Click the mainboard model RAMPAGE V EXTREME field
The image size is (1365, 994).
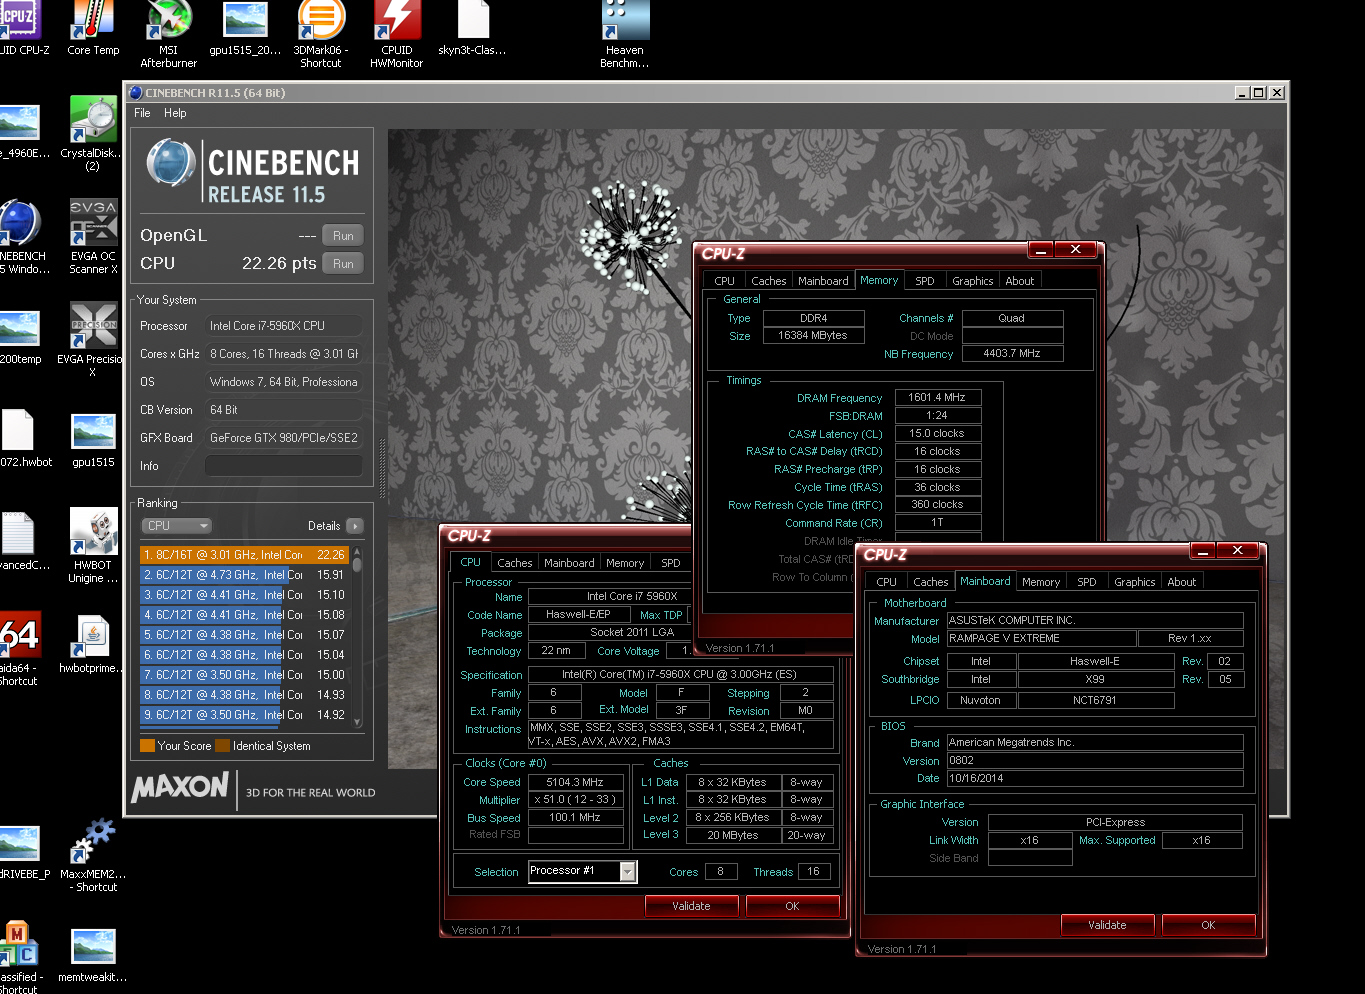tap(1041, 638)
